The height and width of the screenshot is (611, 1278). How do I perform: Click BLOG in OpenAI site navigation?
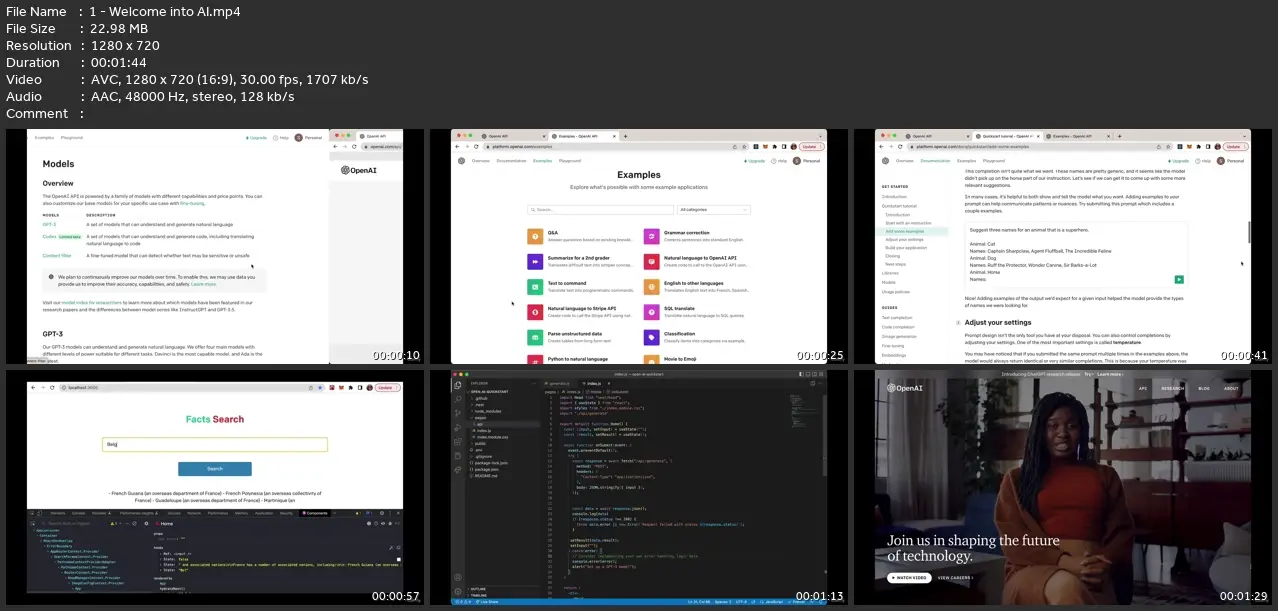coord(1205,388)
